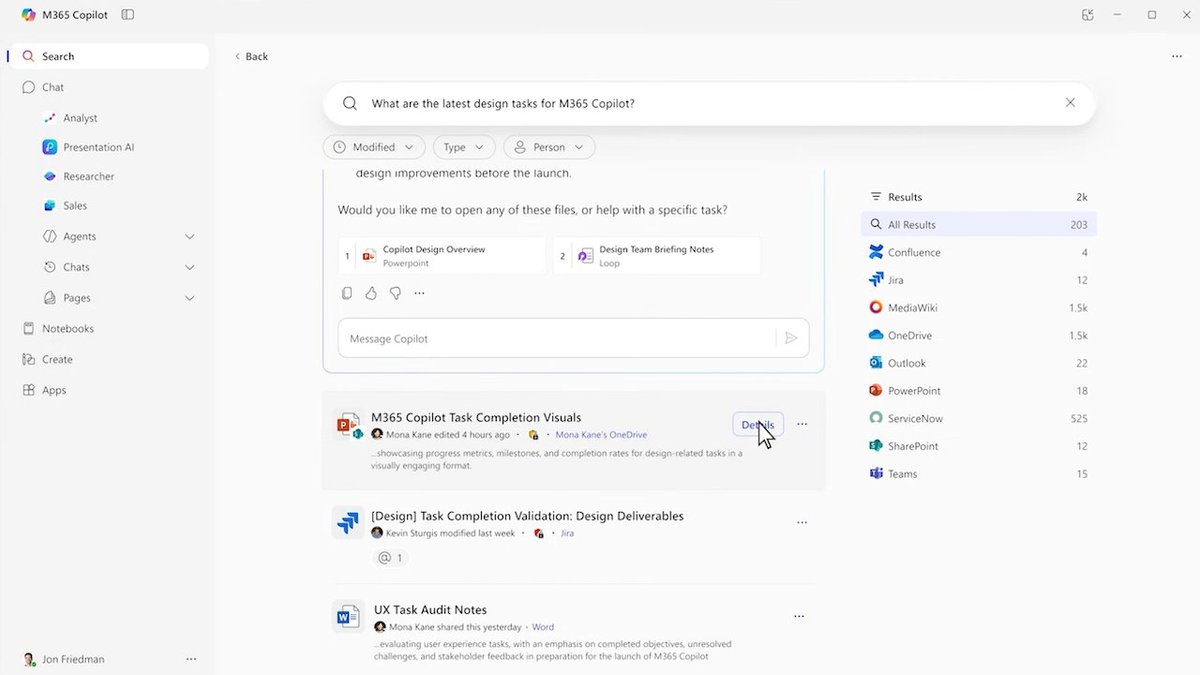Give thumbs up to the response
1200x675 pixels.
click(x=371, y=293)
